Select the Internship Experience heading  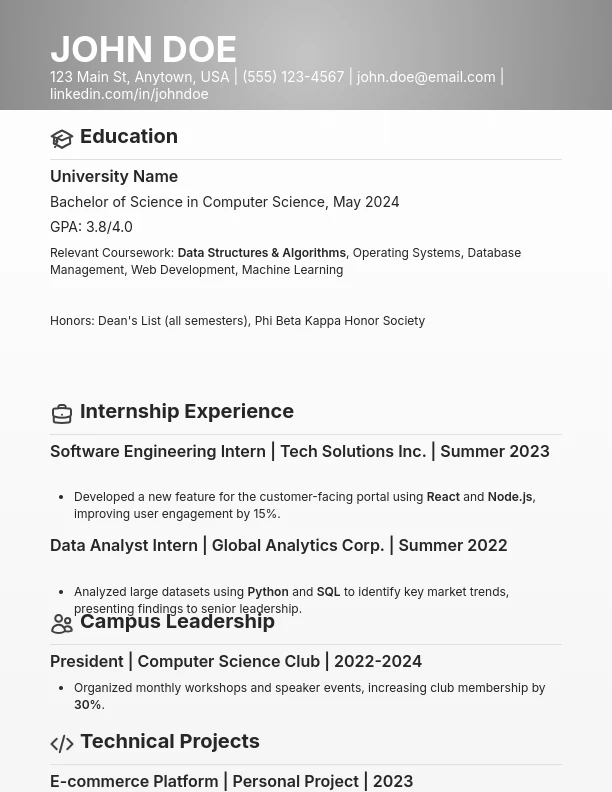[187, 411]
